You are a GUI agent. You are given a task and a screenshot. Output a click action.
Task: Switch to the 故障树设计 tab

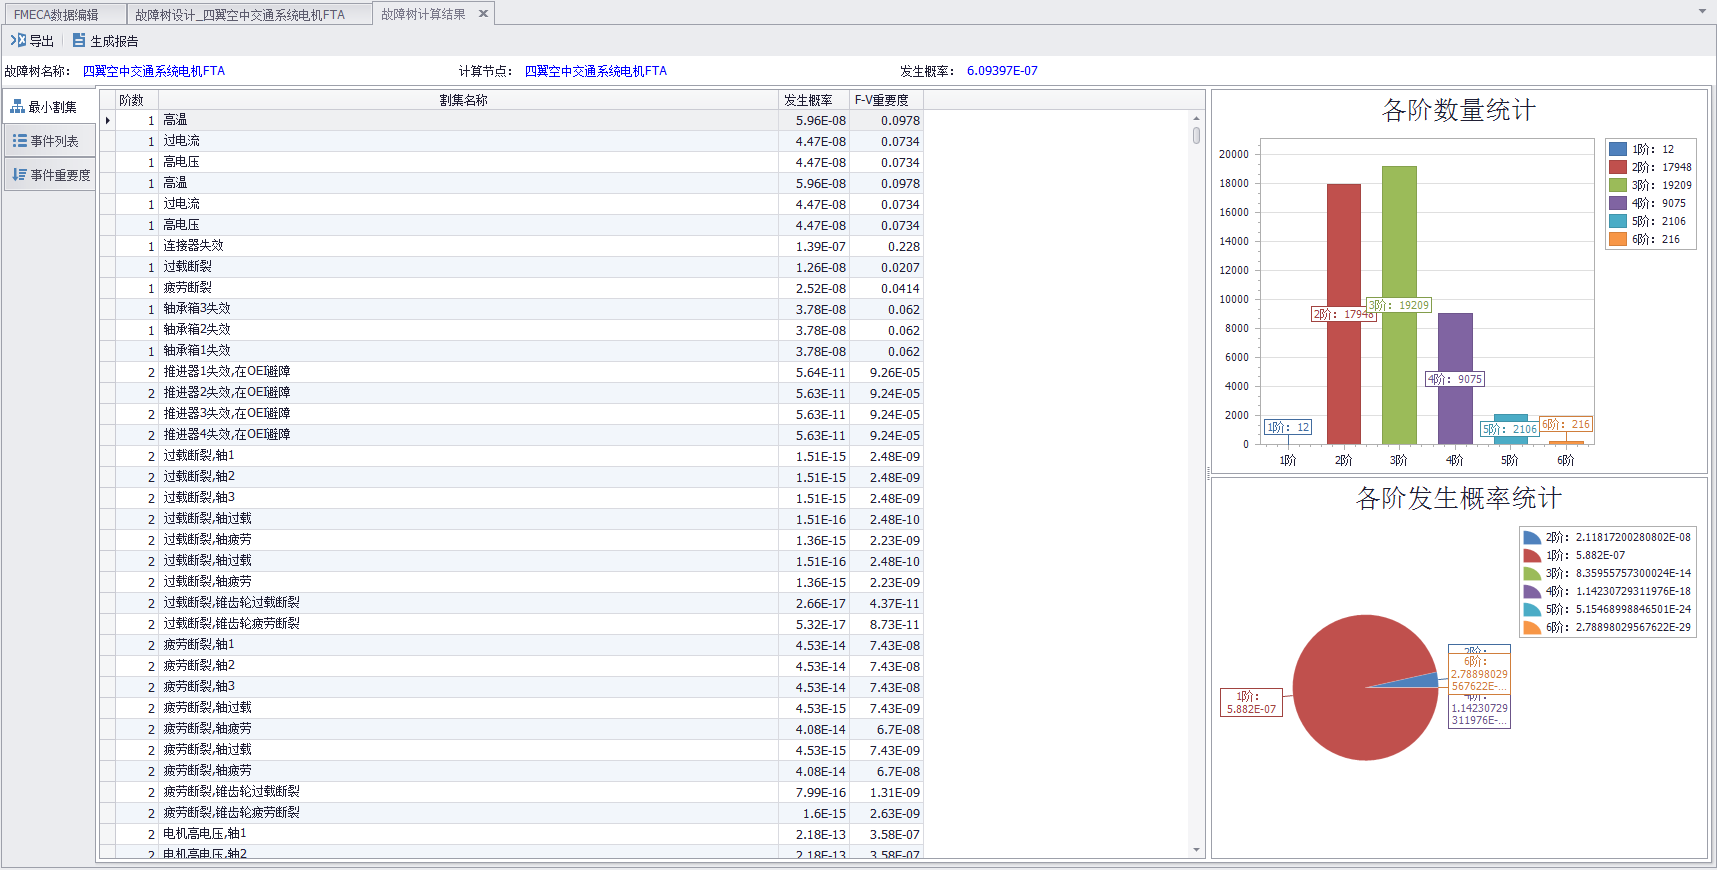(240, 15)
